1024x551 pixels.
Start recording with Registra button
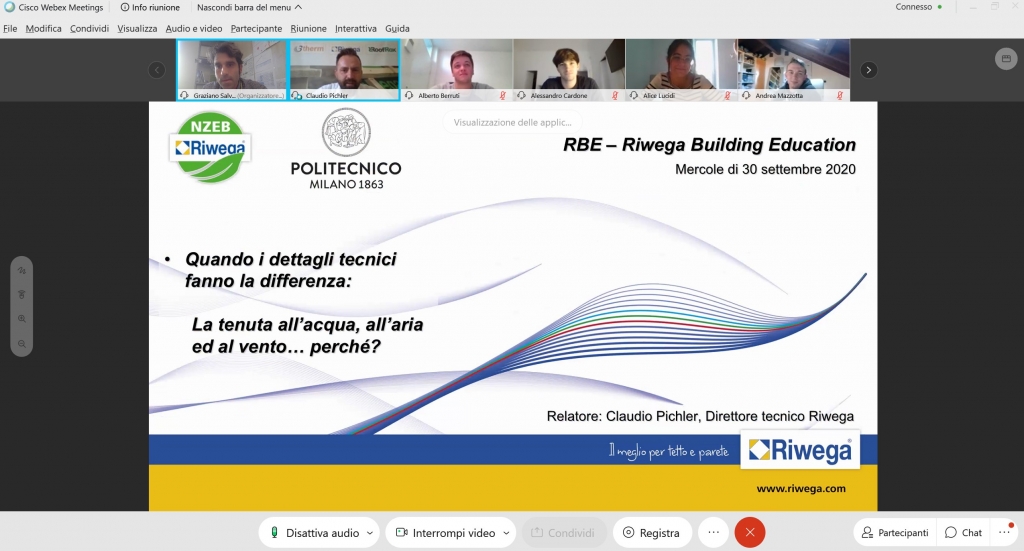pos(651,533)
